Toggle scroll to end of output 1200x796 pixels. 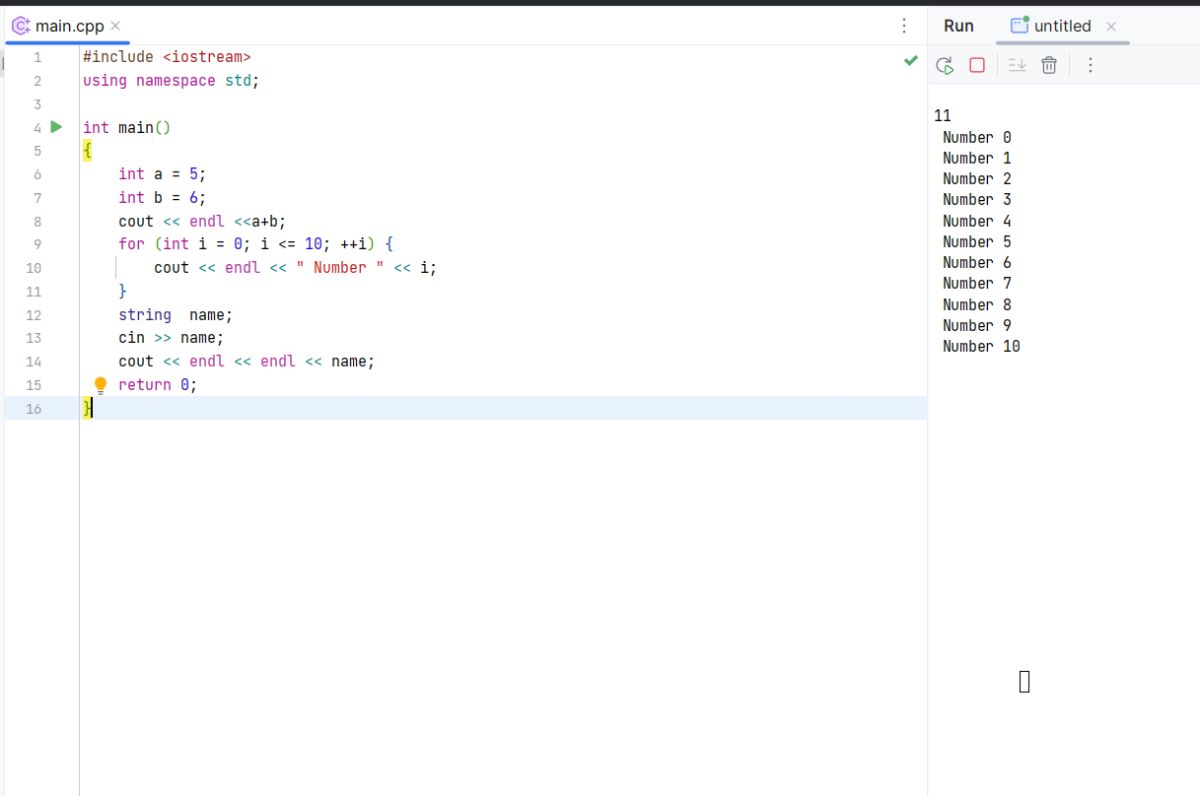1017,65
